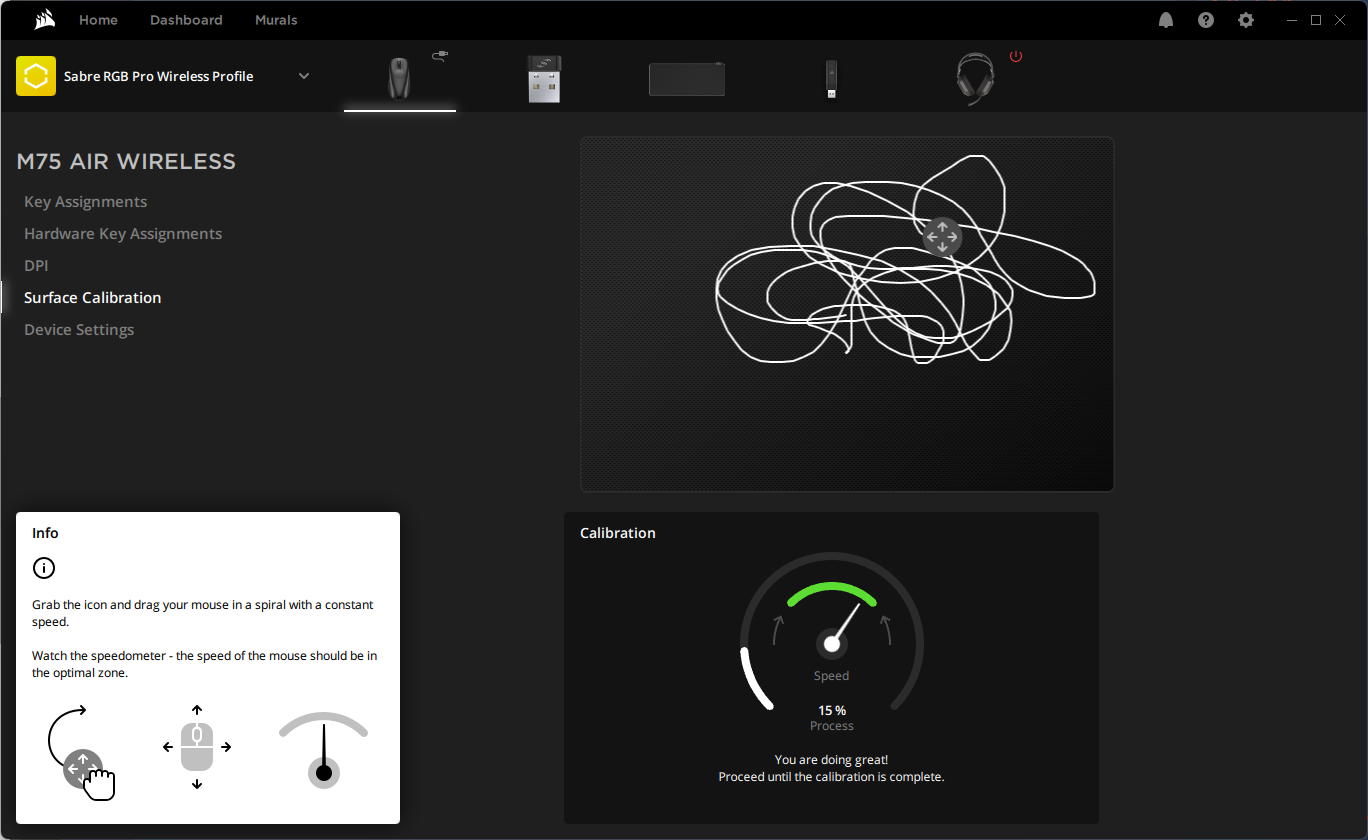Minimize the iCUE window

coord(1291,20)
